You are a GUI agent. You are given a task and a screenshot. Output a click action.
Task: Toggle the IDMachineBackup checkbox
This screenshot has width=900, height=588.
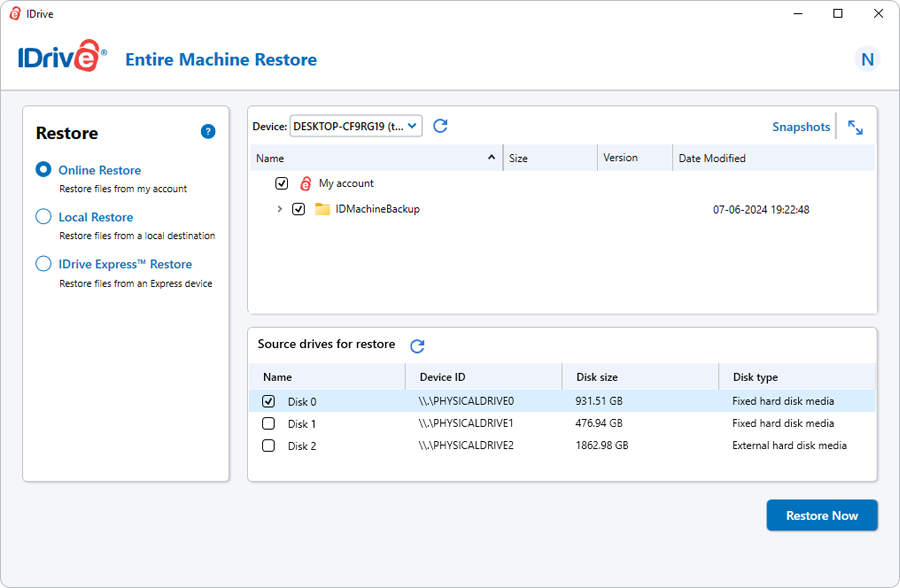[298, 210]
